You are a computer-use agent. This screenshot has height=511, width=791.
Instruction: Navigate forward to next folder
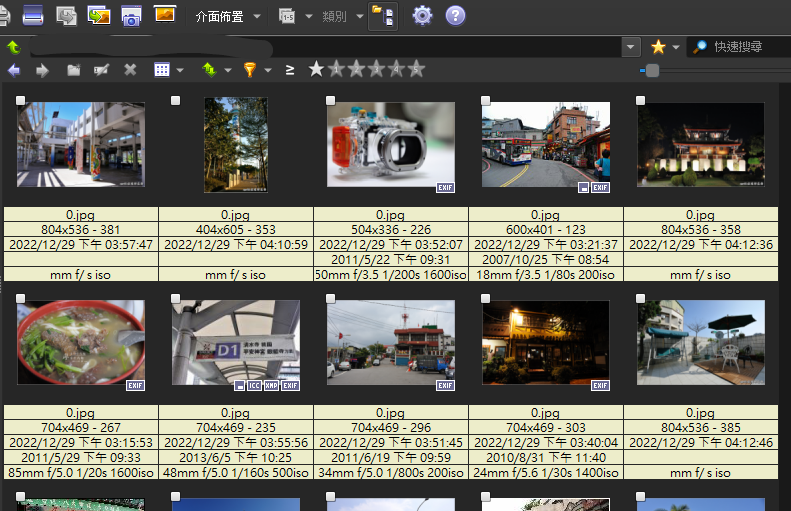pos(42,70)
